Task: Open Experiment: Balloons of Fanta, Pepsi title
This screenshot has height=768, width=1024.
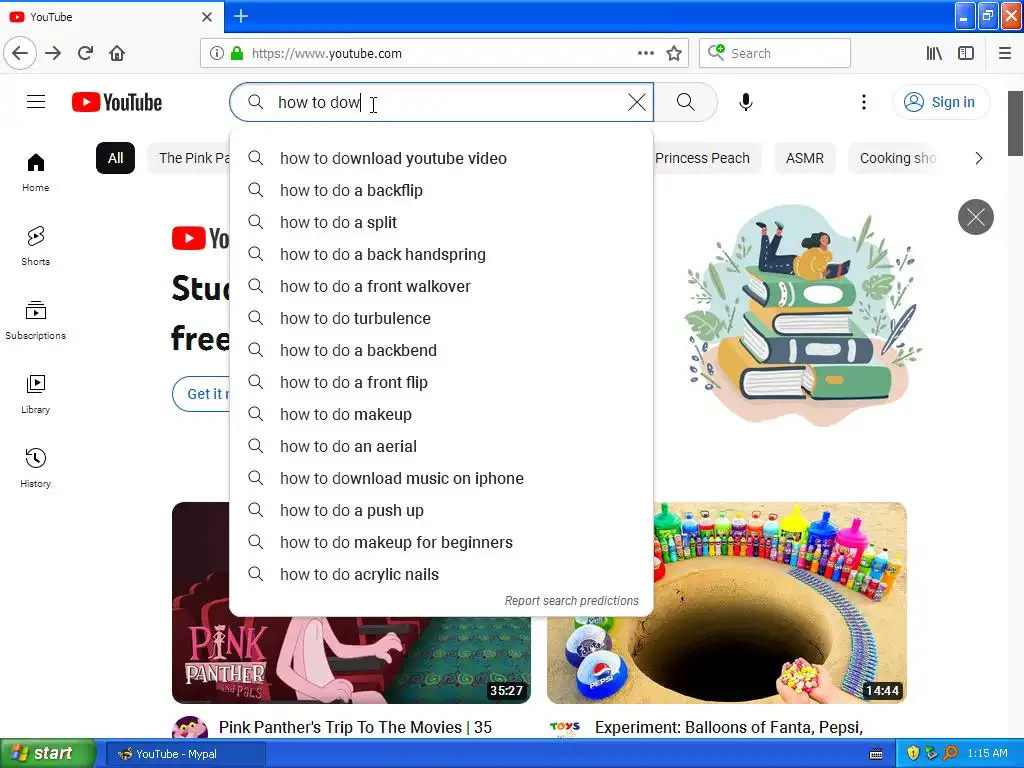Action: (729, 727)
